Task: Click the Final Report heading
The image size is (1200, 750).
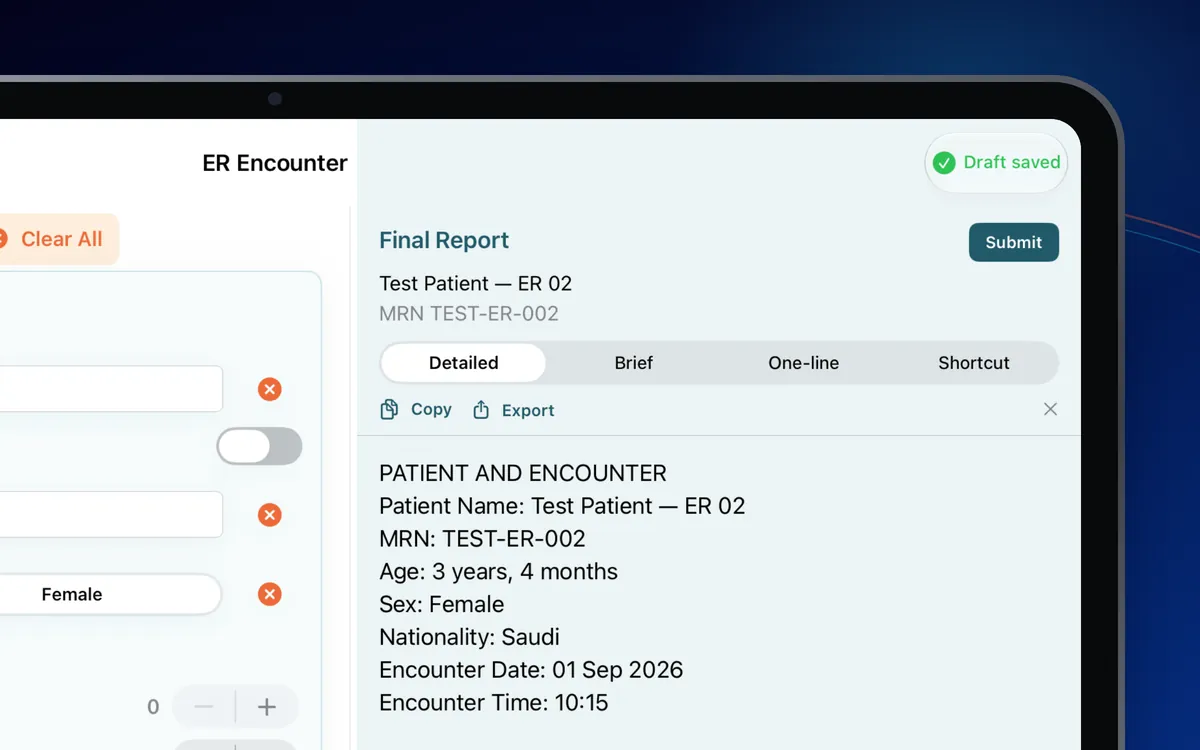Action: coord(444,240)
